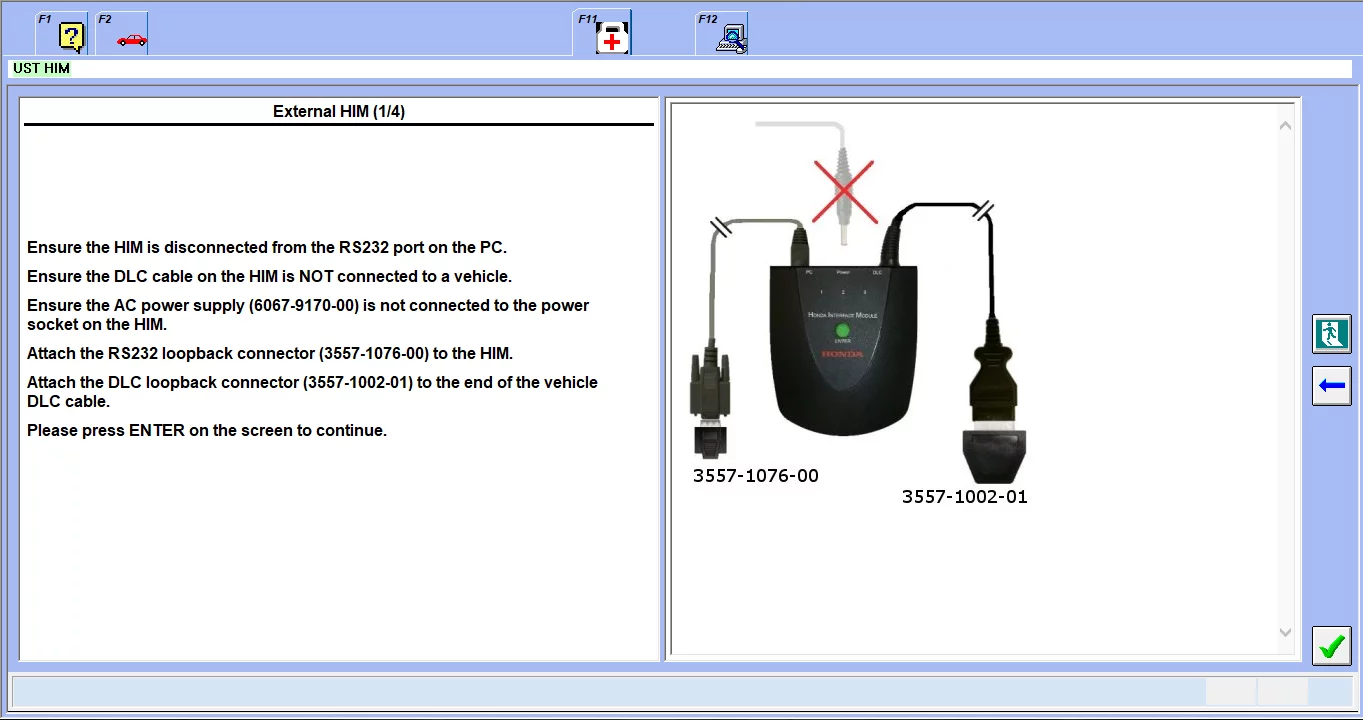Click the down arrow on the image scrollbar
The width and height of the screenshot is (1363, 723).
(x=1285, y=632)
